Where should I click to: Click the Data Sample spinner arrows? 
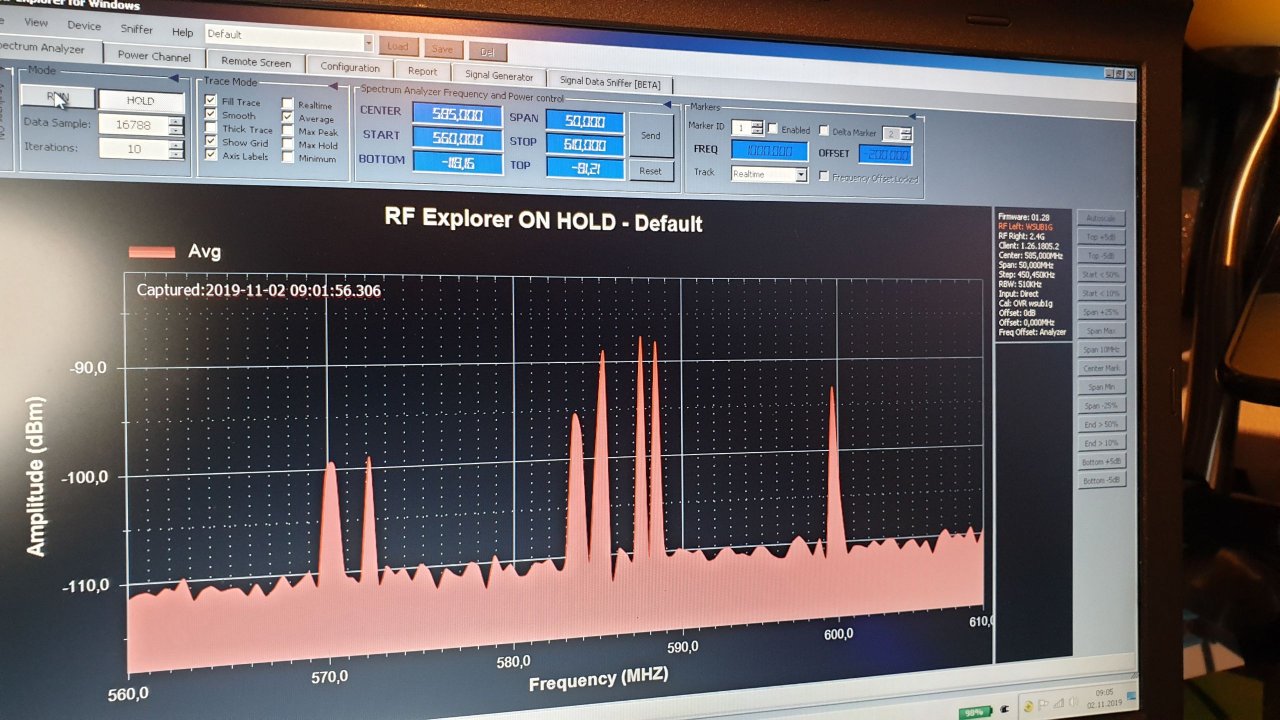[176, 125]
